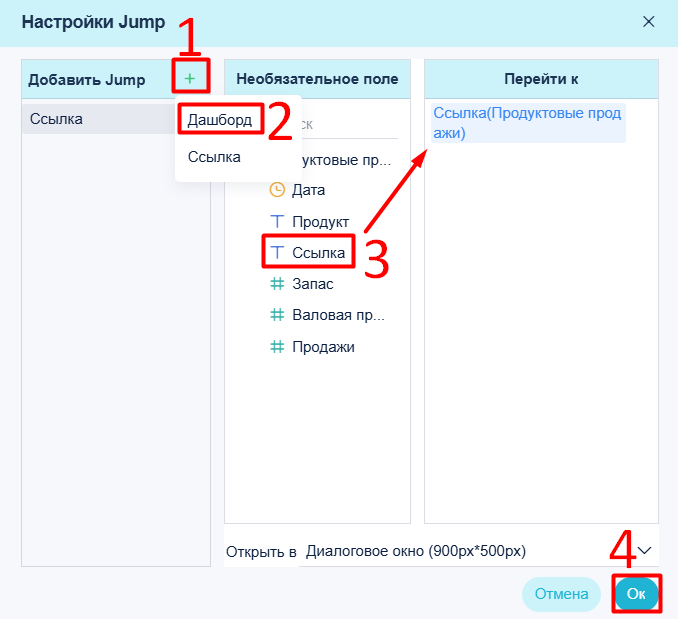Click the Отмена button
The height and width of the screenshot is (619, 678).
point(561,594)
